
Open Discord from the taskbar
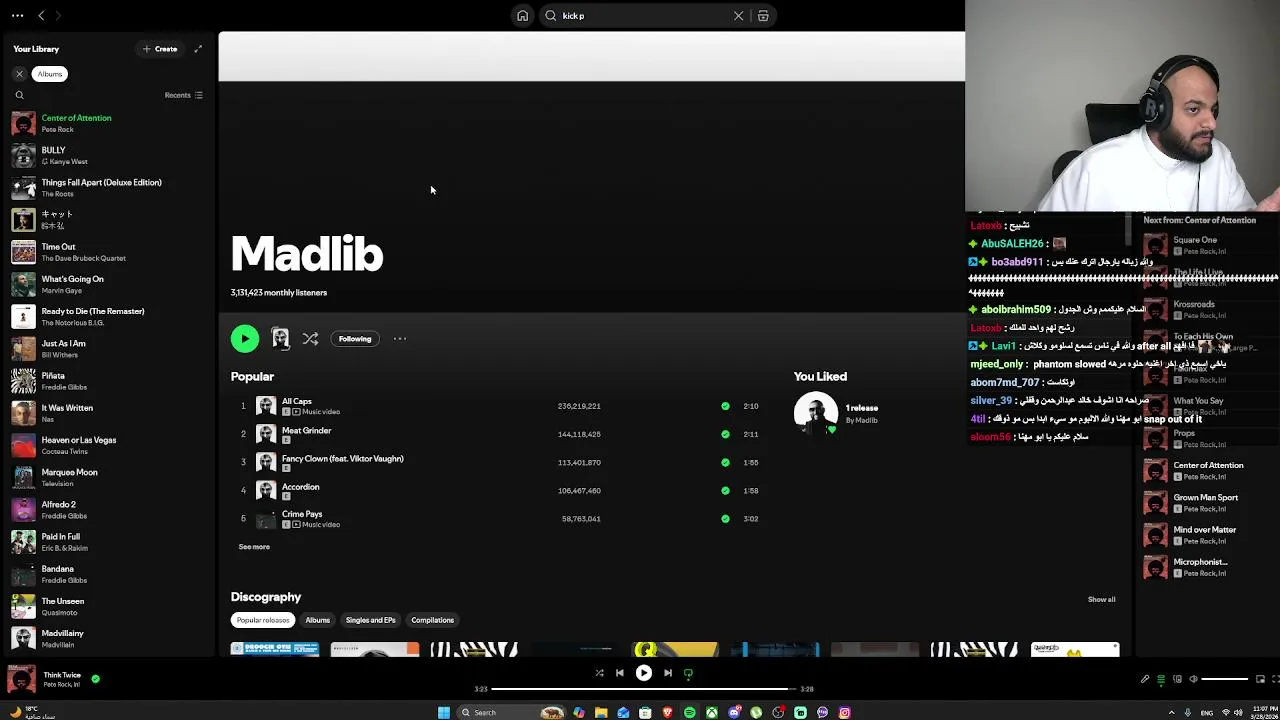pyautogui.click(x=734, y=712)
